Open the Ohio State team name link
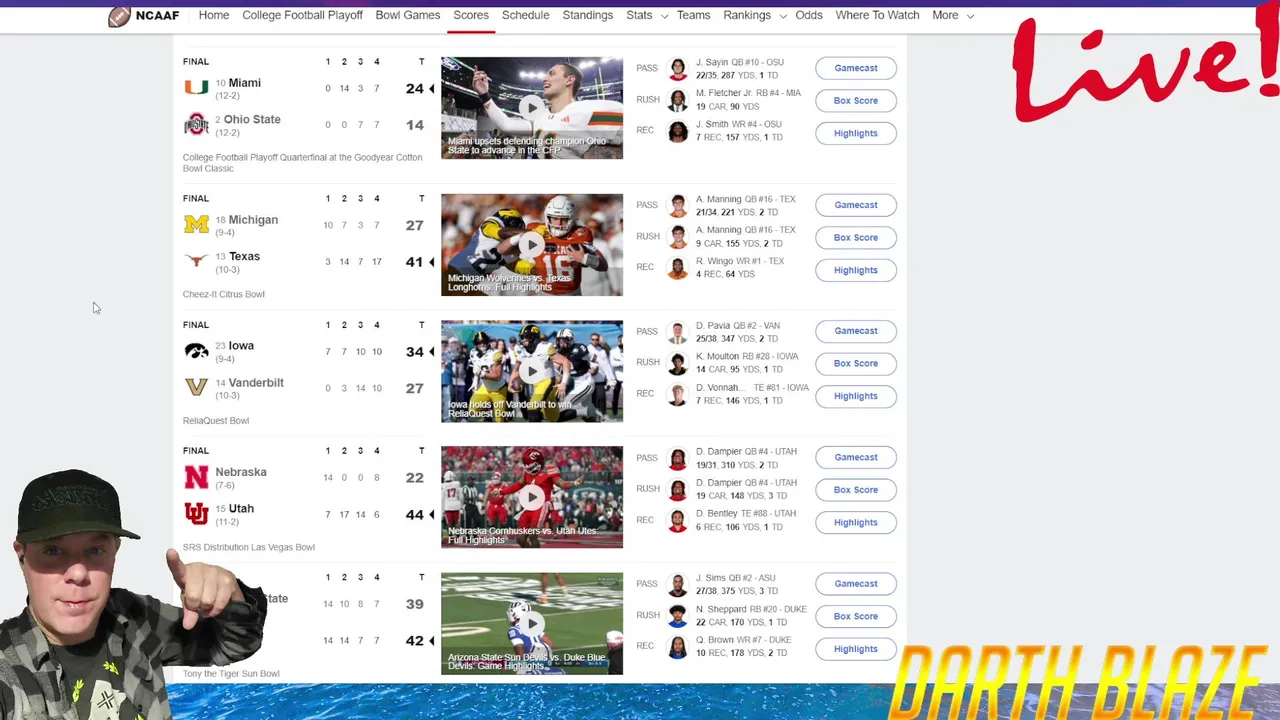The width and height of the screenshot is (1280, 720). tap(252, 119)
